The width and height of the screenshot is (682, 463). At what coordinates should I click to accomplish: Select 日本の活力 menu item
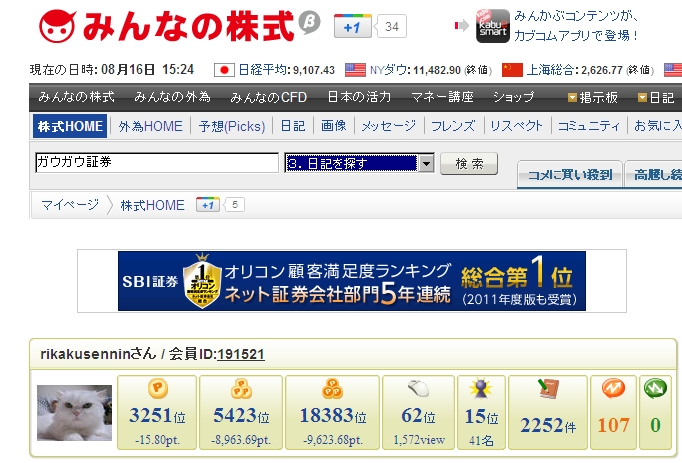[x=359, y=97]
